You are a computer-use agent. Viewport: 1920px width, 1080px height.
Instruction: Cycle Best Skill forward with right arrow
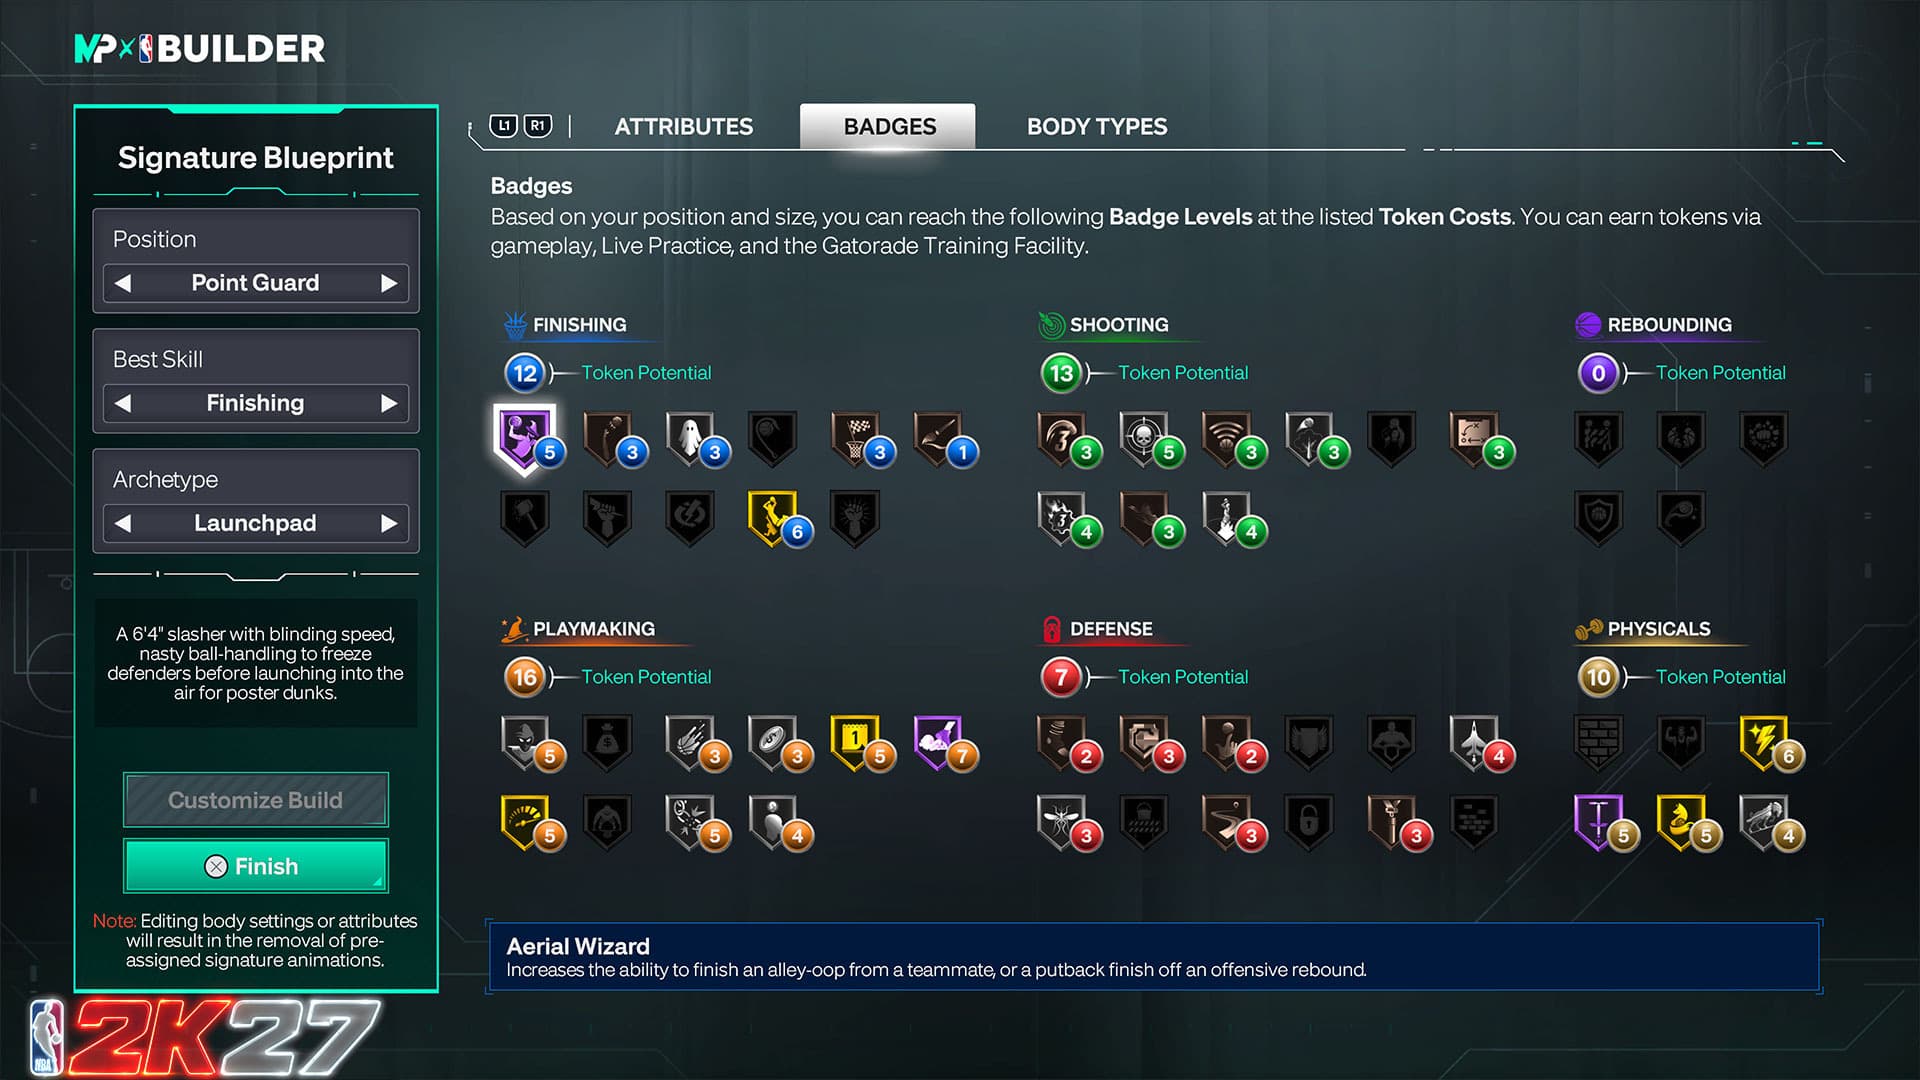pos(389,404)
